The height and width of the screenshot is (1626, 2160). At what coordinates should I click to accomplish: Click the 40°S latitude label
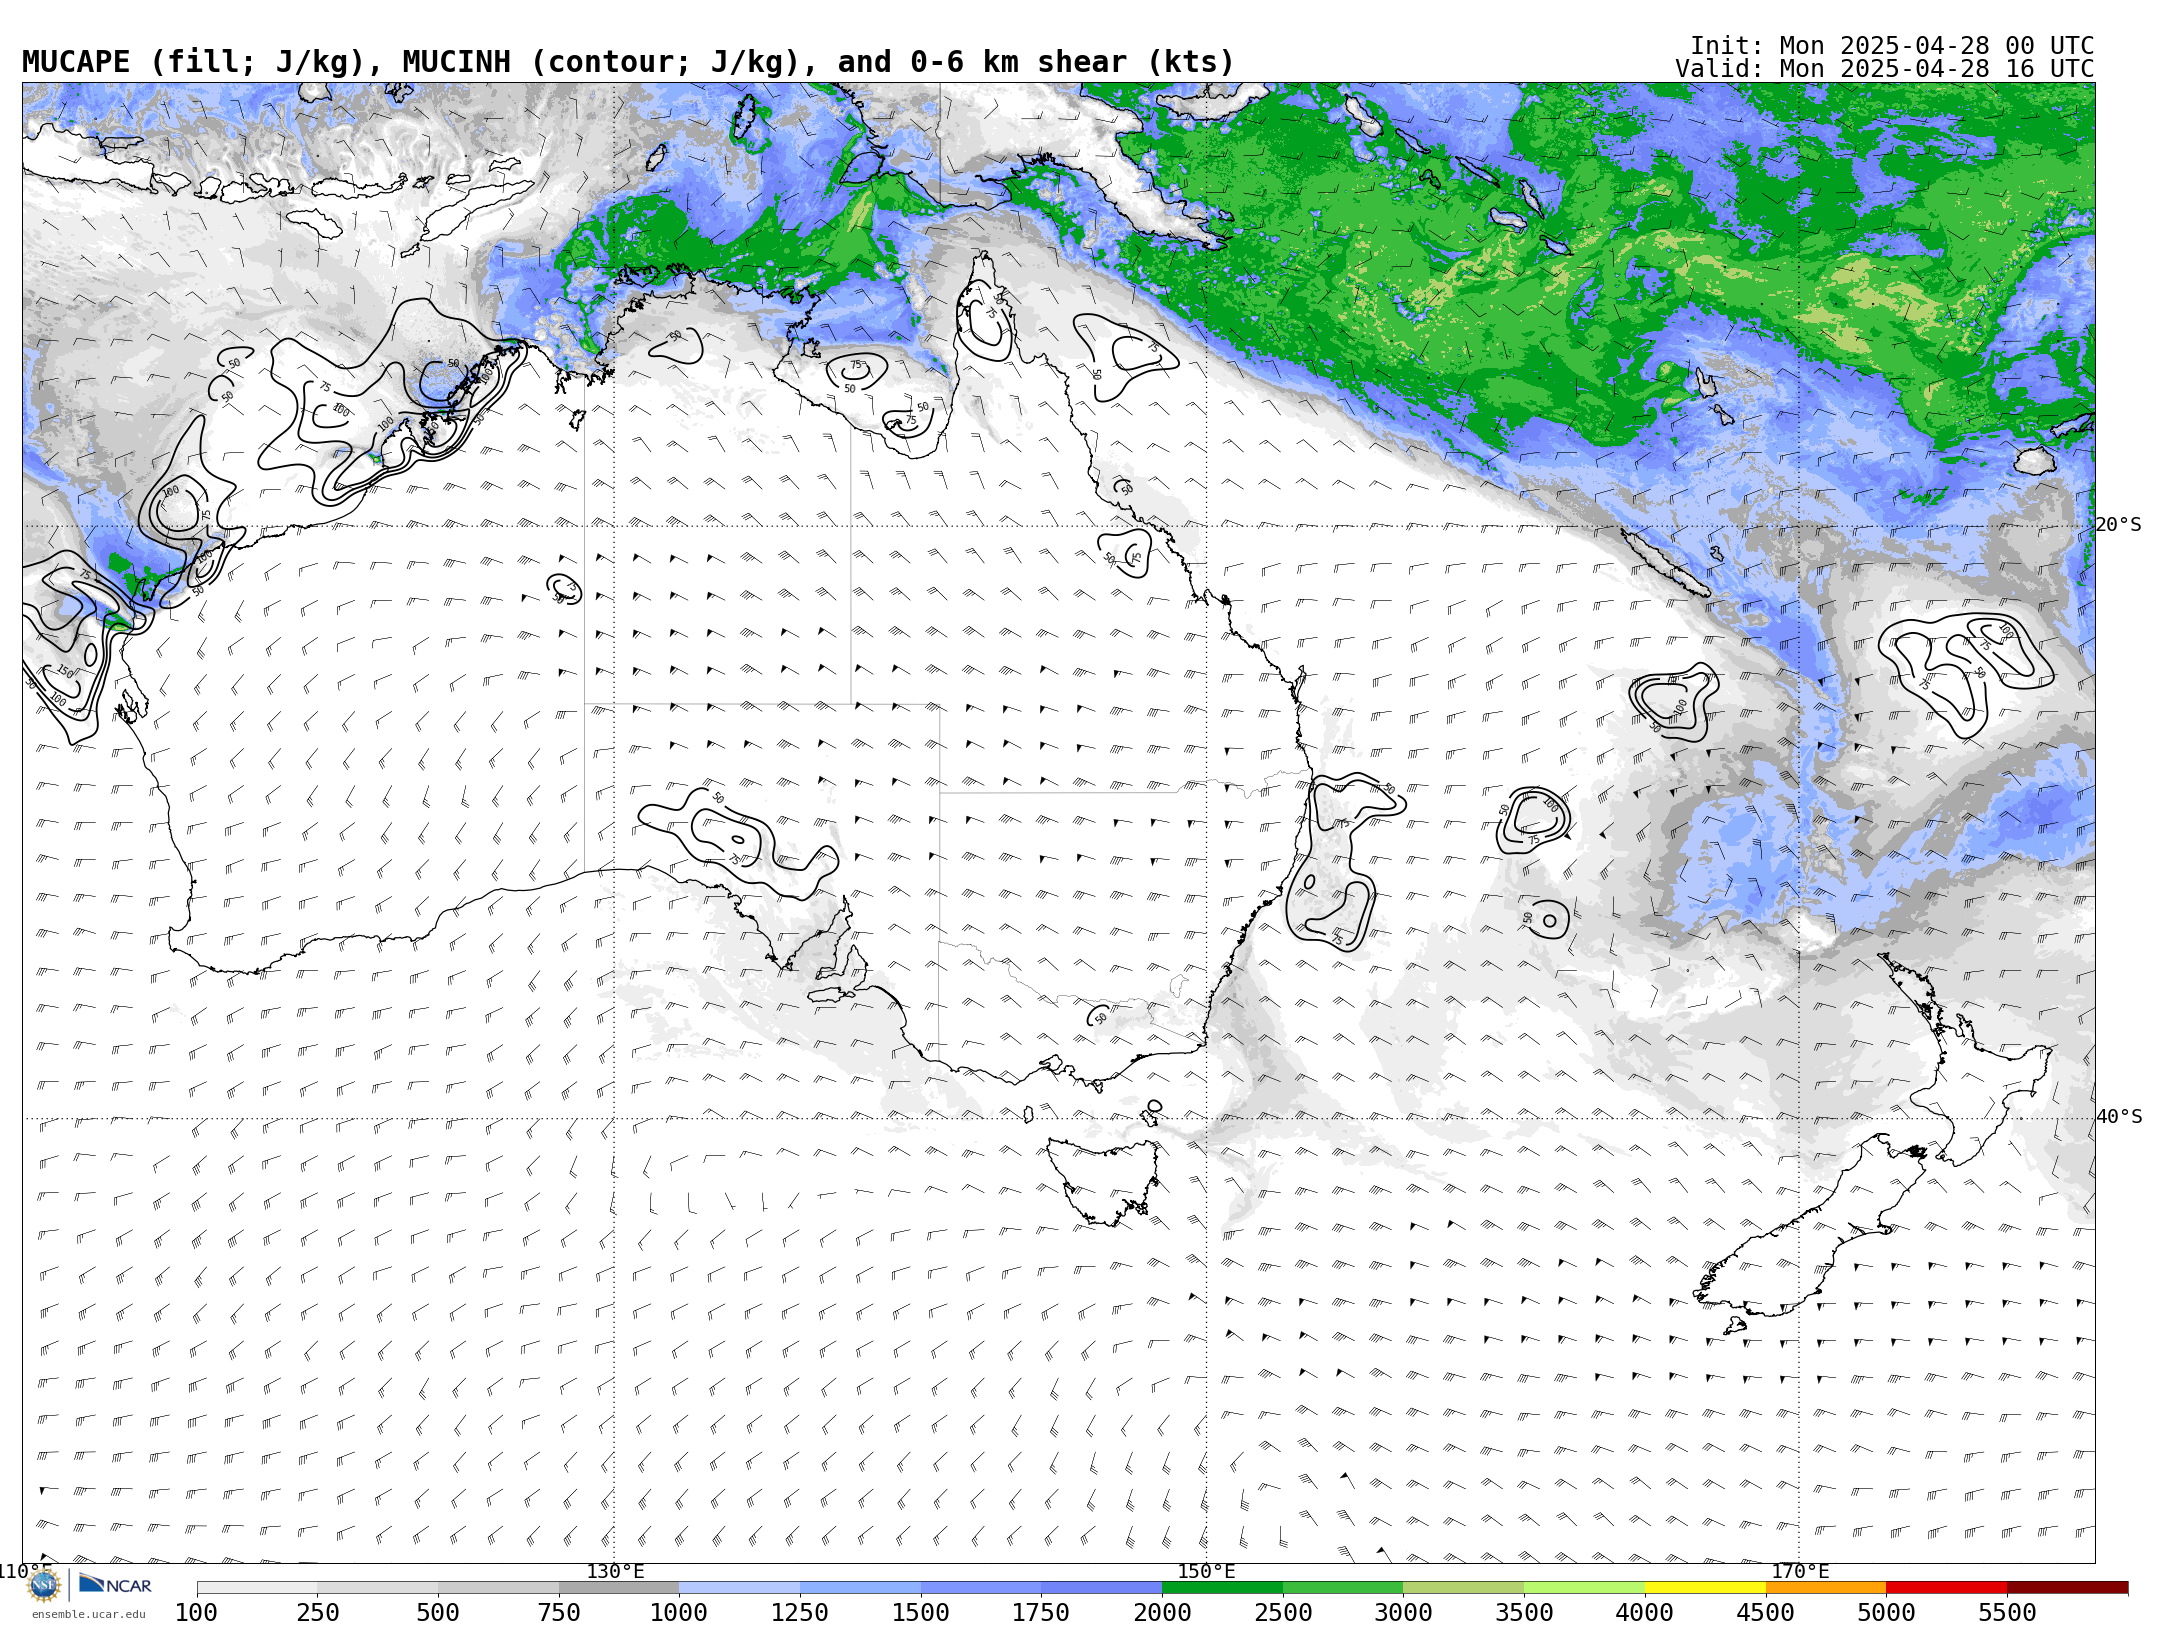(2119, 1117)
